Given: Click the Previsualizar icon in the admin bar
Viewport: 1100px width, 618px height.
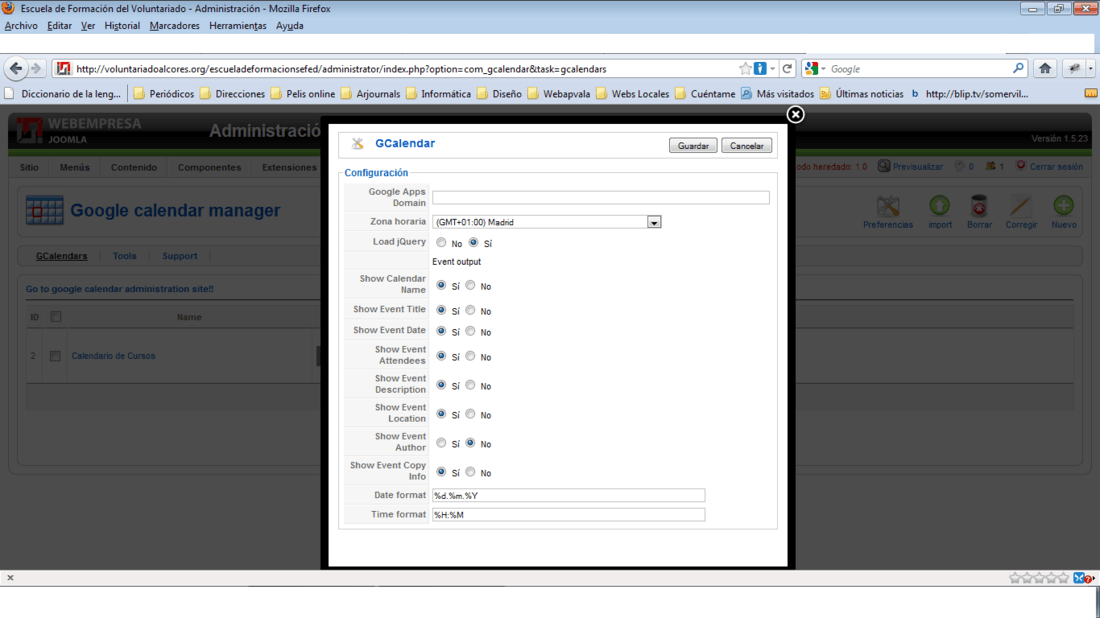Looking at the screenshot, I should tap(884, 166).
